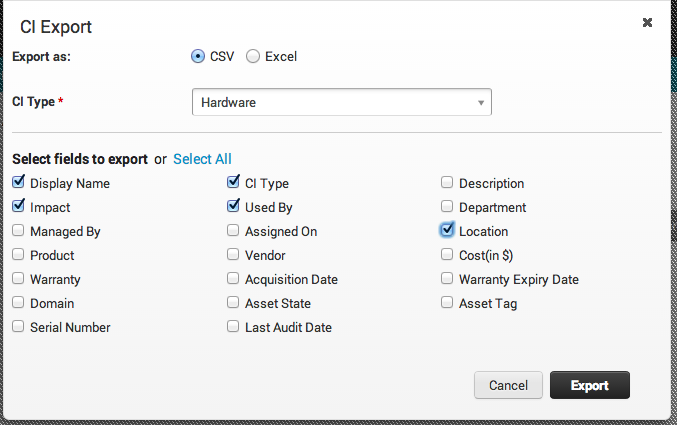677x425 pixels.
Task: Uncheck the Used By checkbox
Action: click(x=233, y=207)
